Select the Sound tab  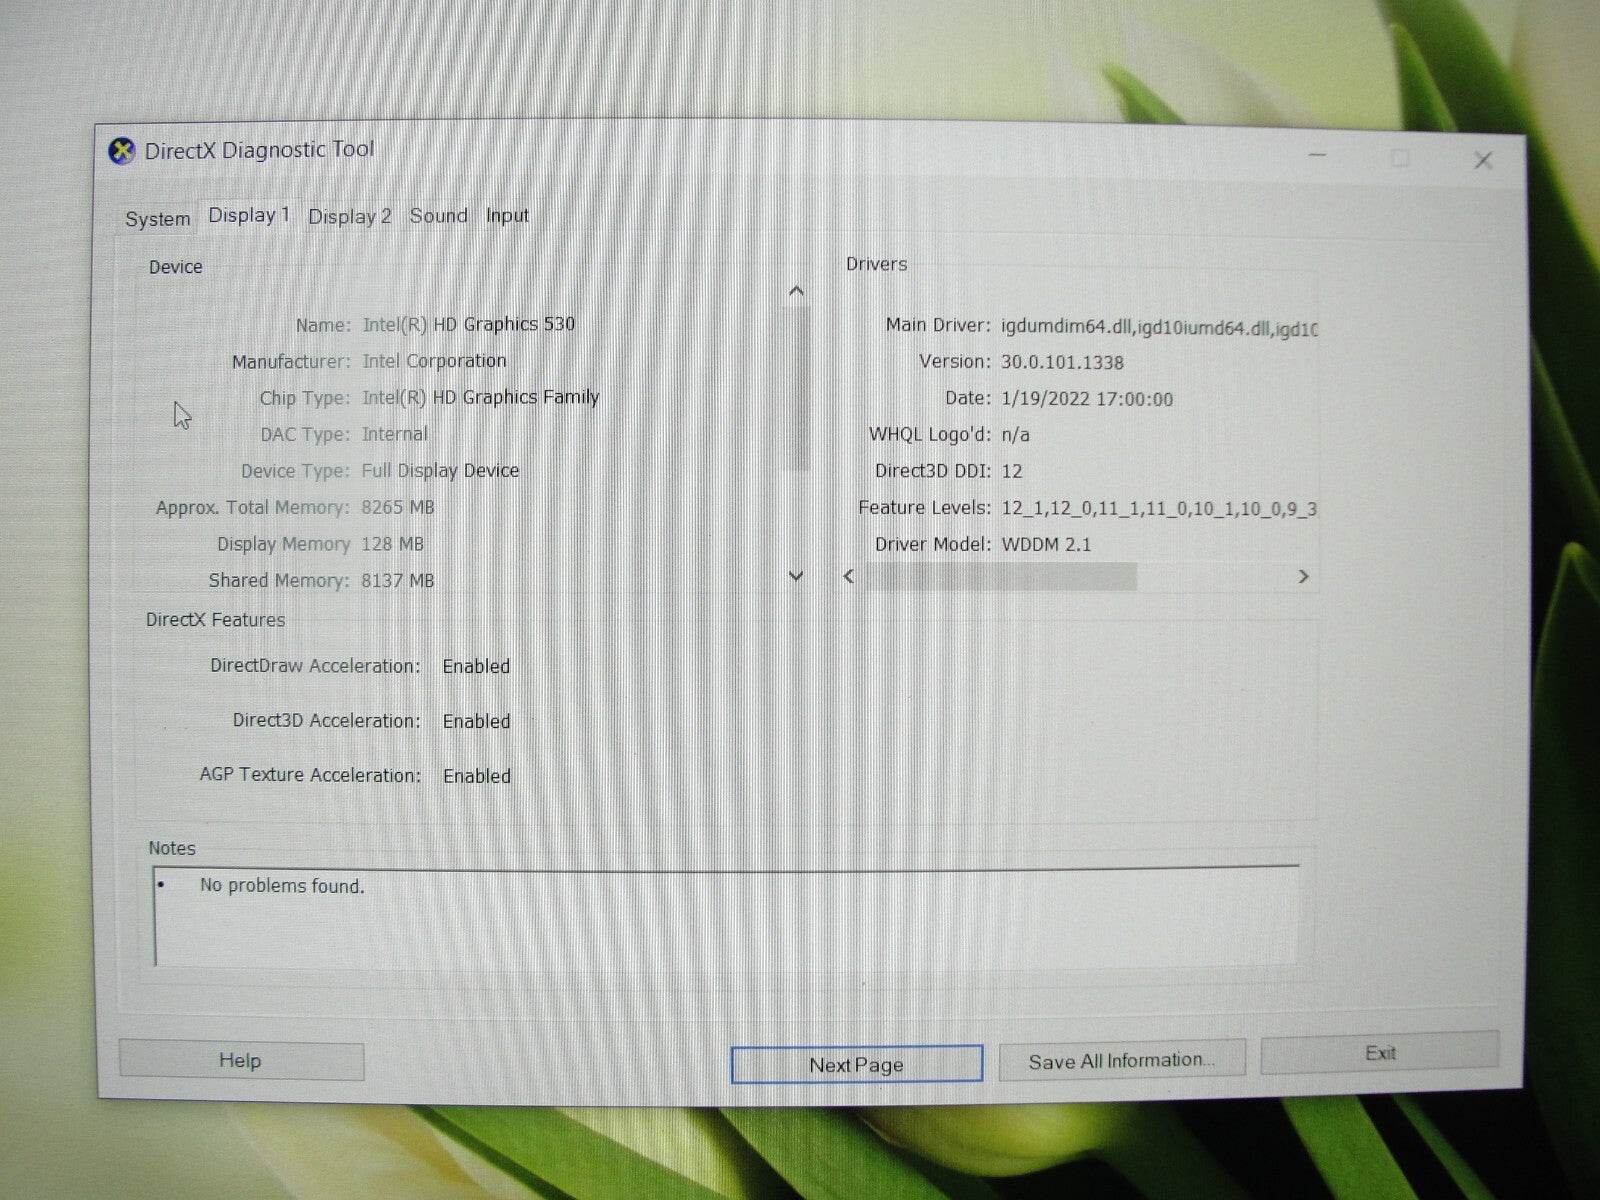point(438,215)
